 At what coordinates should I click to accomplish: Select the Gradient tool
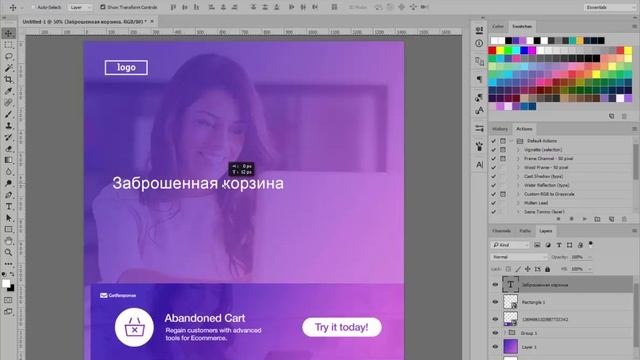(8, 160)
